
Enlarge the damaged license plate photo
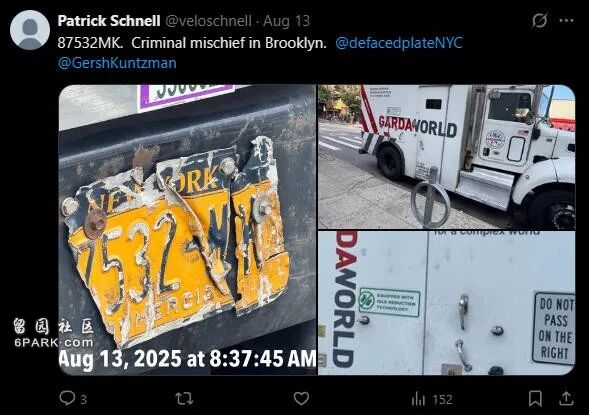point(187,230)
